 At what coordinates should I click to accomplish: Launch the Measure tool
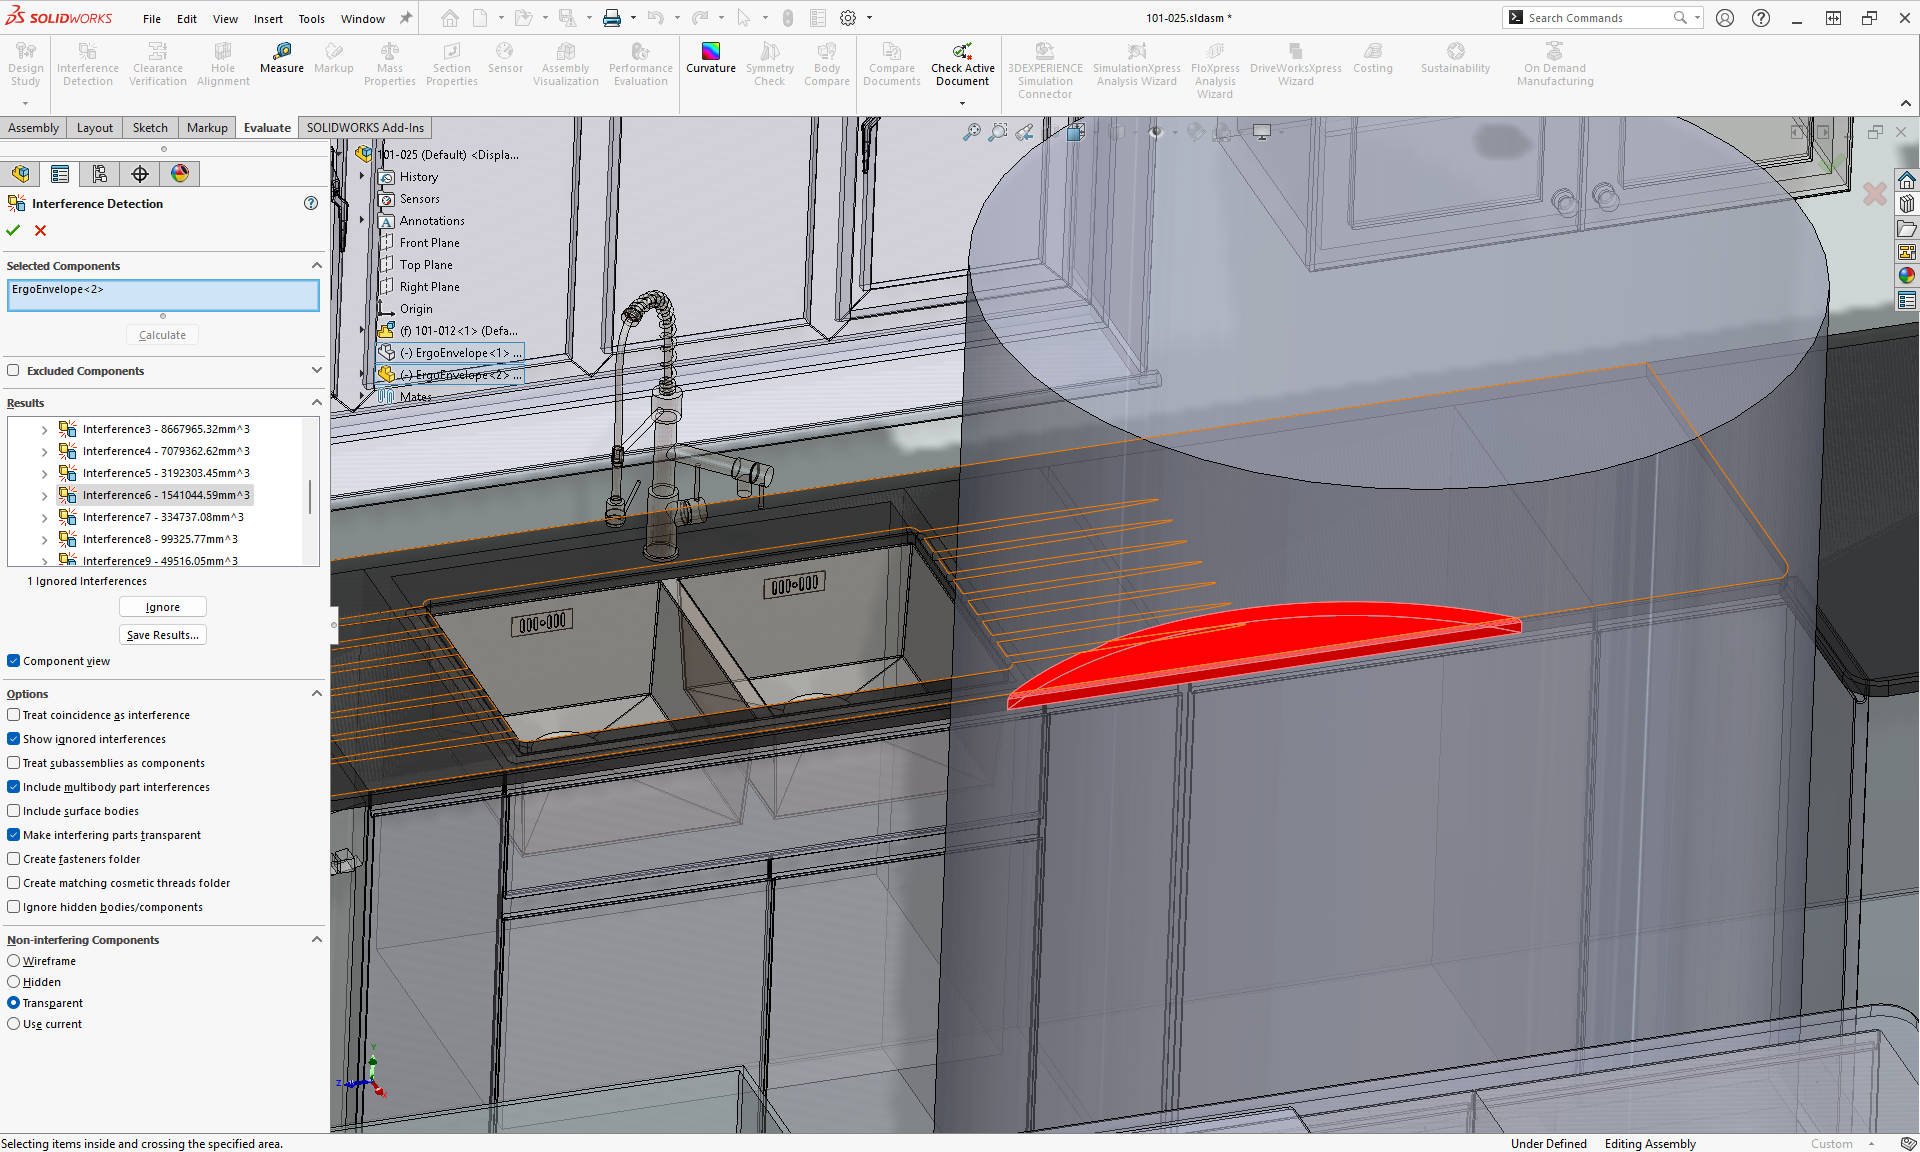pyautogui.click(x=281, y=62)
